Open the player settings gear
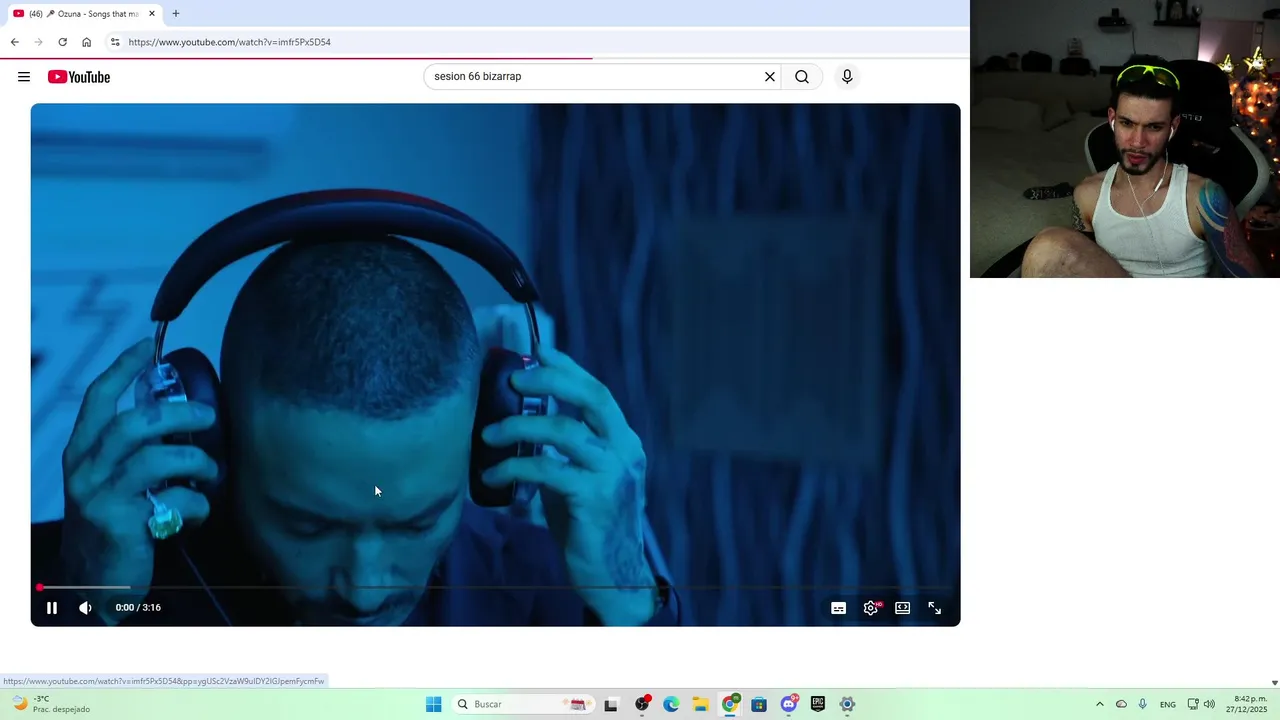1280x720 pixels. point(871,608)
